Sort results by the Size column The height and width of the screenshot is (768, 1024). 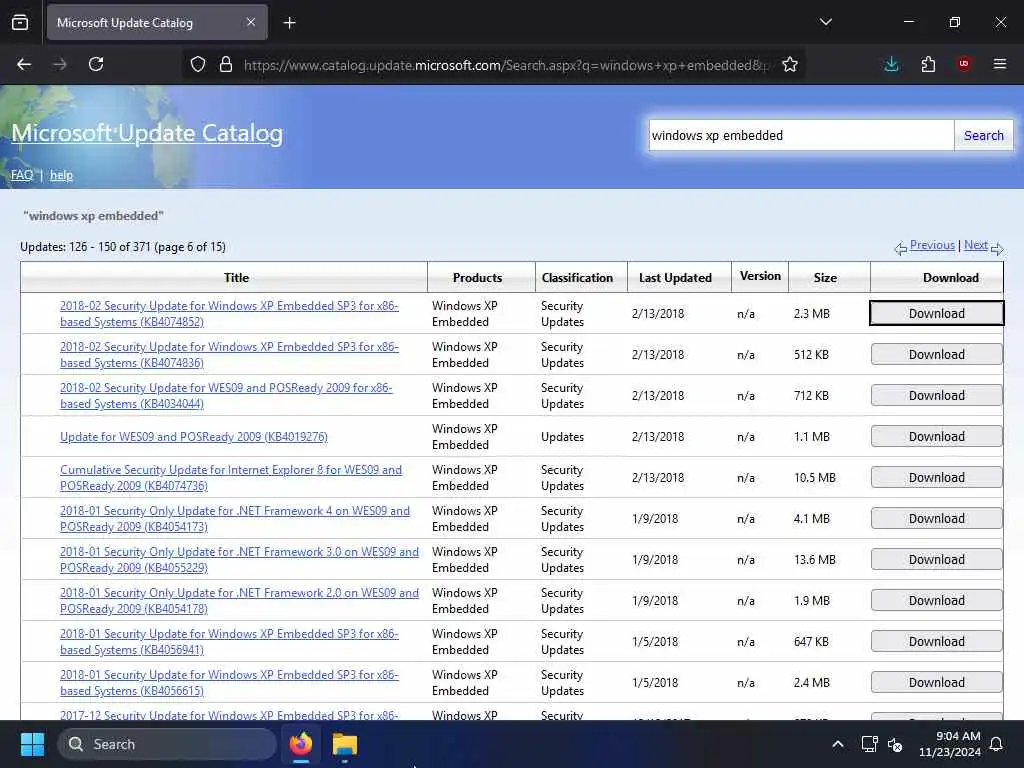pos(825,278)
